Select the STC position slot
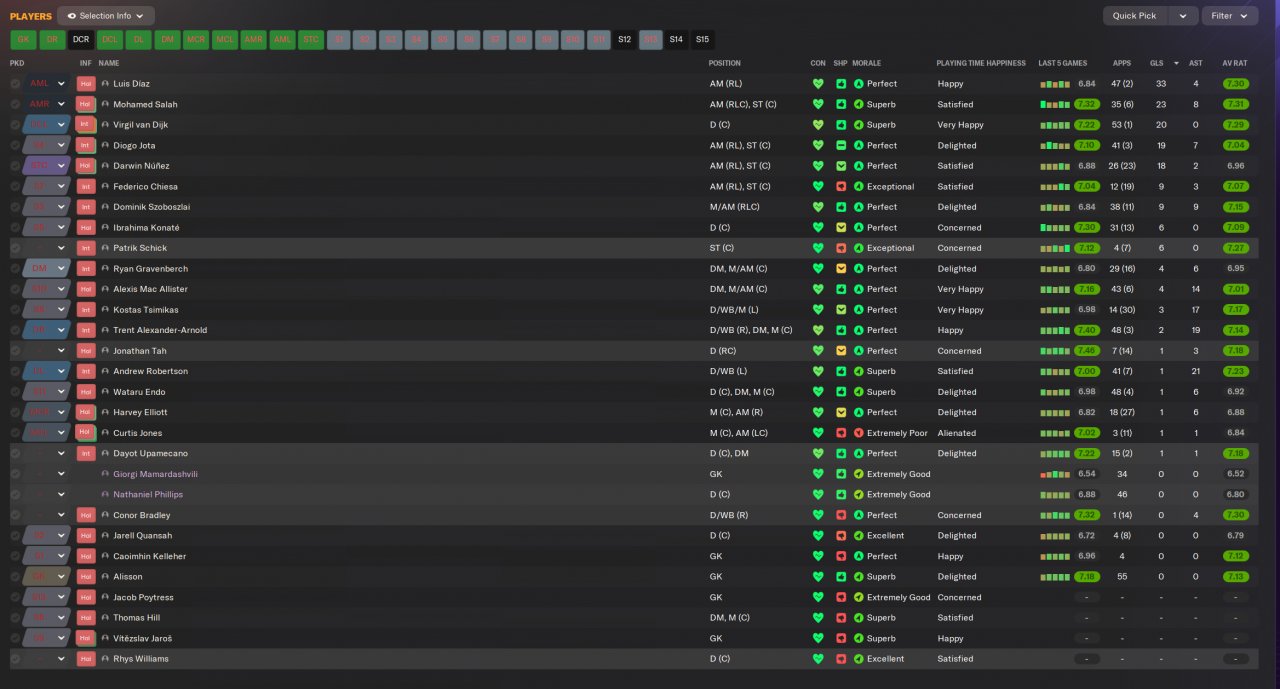The height and width of the screenshot is (689, 1280). (311, 40)
